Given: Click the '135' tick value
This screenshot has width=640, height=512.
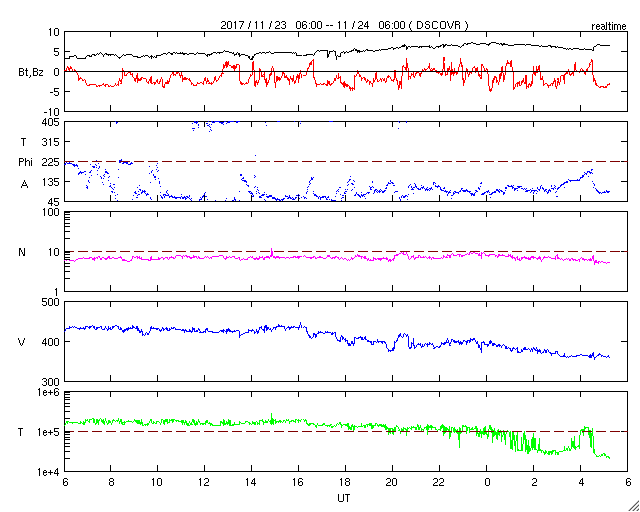Looking at the screenshot, I should 51,182.
